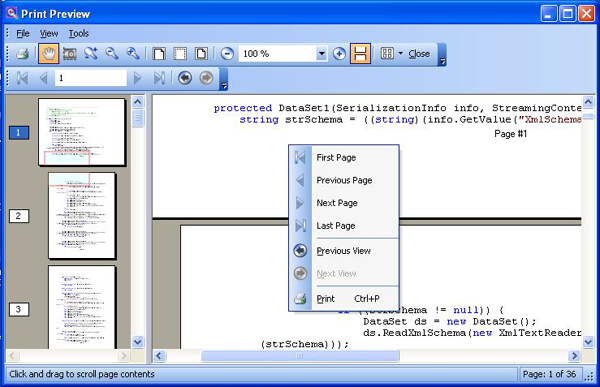Select the zoom out magnifier tool
This screenshot has height=387, width=600.
tap(112, 54)
